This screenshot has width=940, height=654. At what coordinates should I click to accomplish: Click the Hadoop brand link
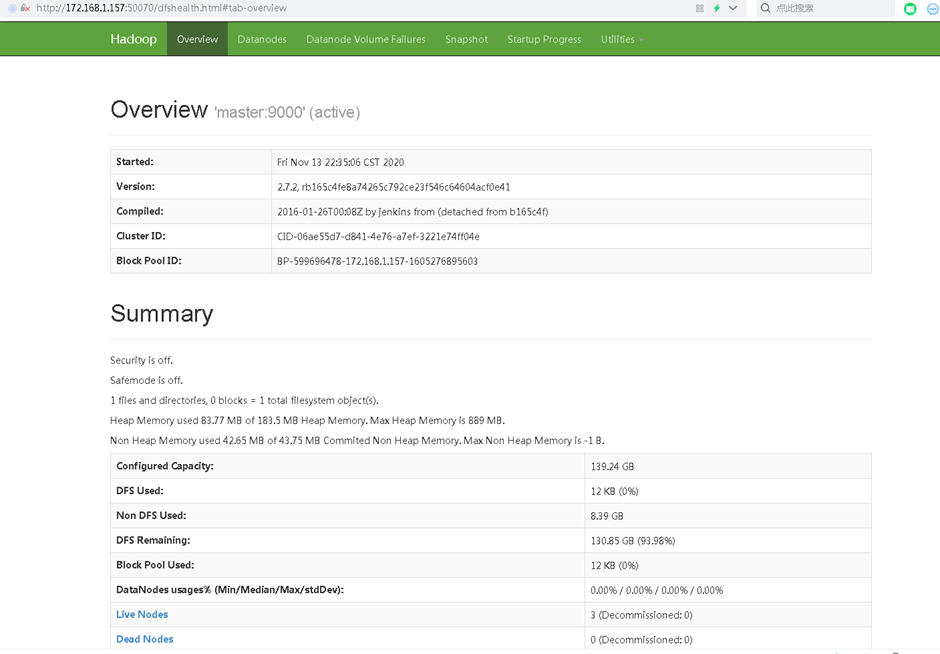click(133, 39)
